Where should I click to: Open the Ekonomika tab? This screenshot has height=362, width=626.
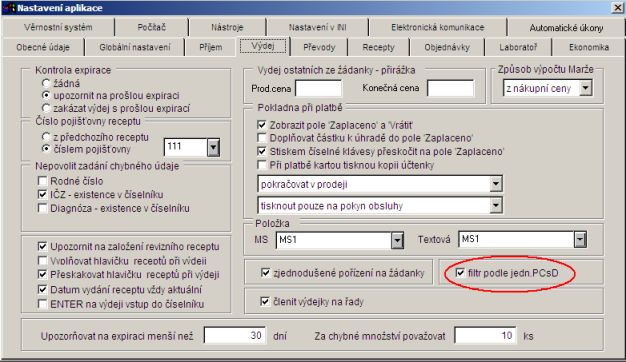click(x=588, y=47)
